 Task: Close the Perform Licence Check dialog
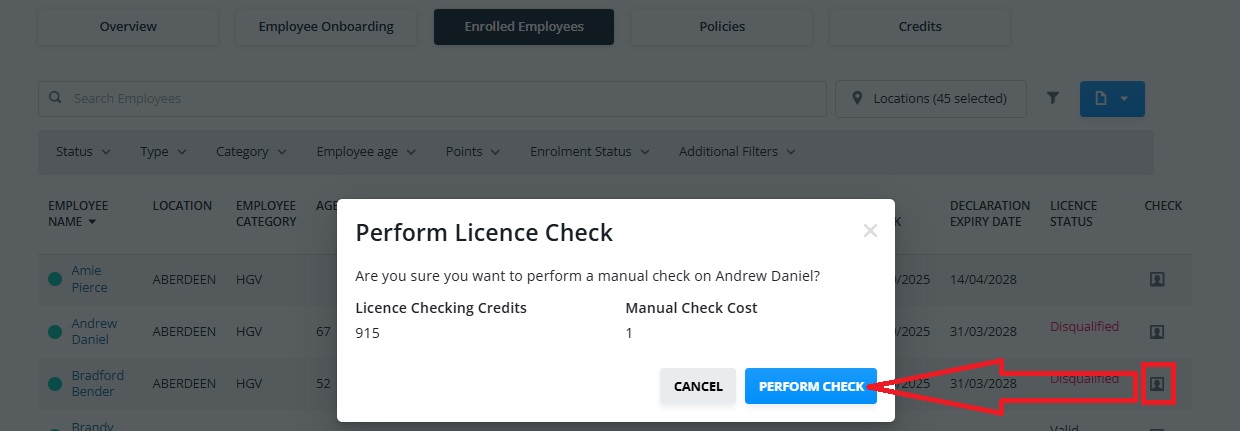870,231
